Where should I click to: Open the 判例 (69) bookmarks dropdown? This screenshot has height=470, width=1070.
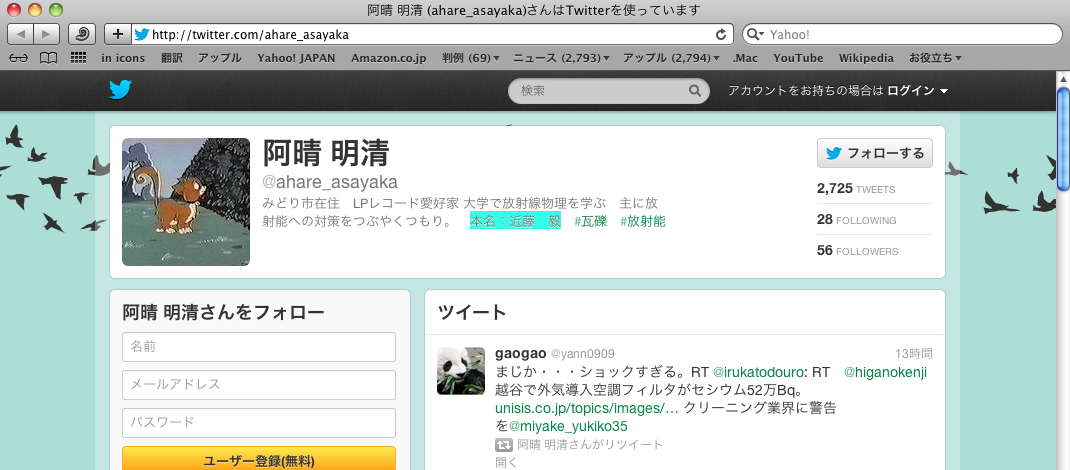pyautogui.click(x=470, y=58)
